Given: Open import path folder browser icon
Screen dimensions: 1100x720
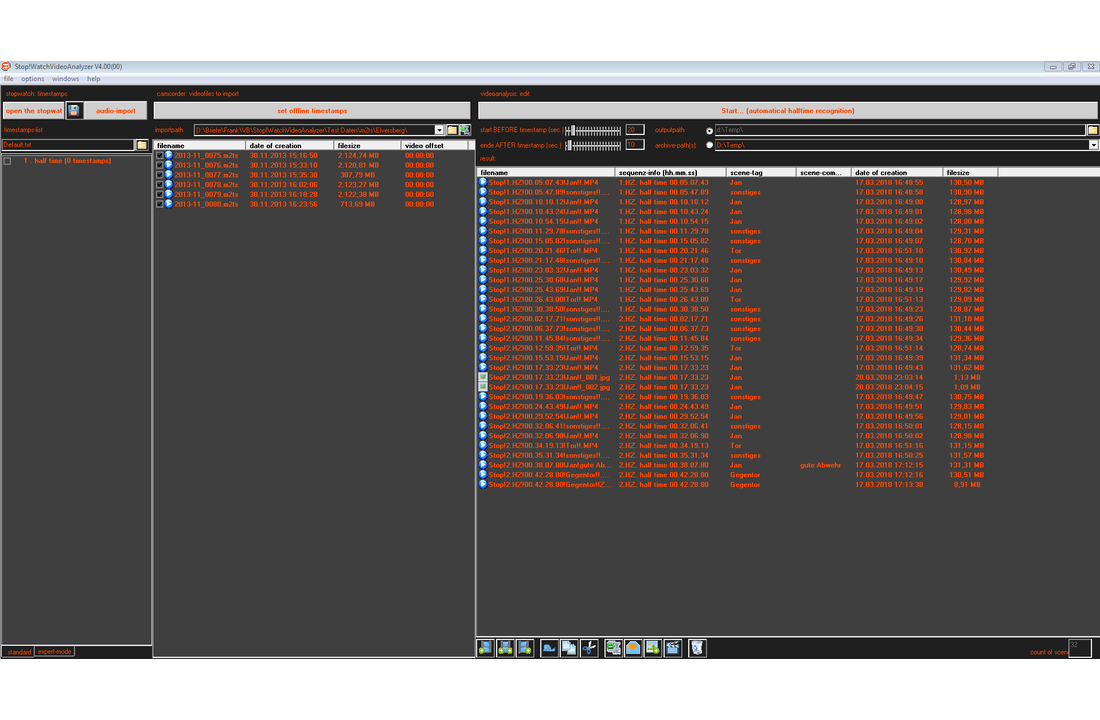Looking at the screenshot, I should click(452, 130).
